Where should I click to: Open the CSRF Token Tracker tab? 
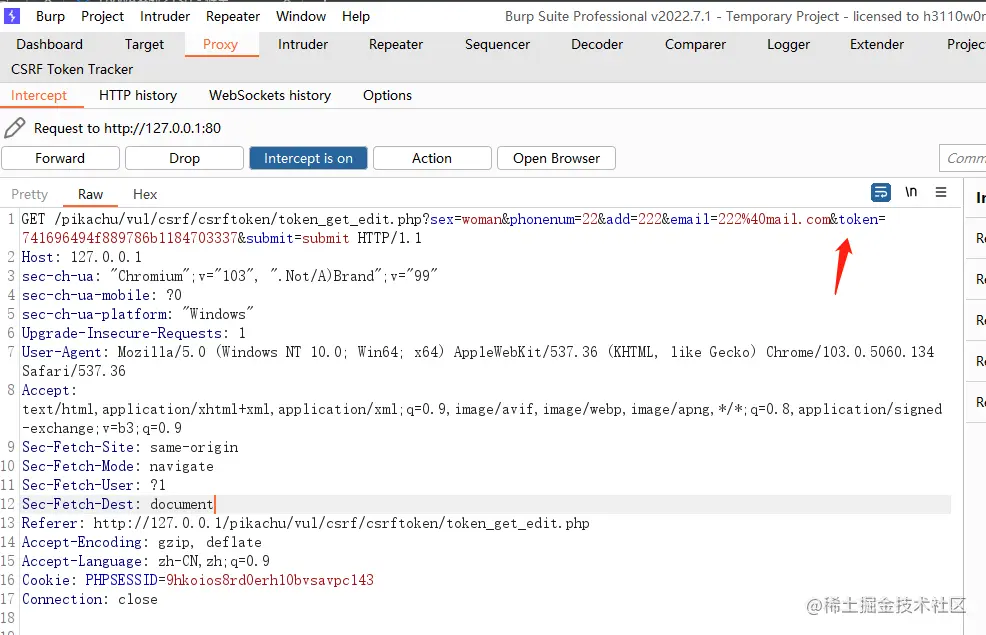coord(72,69)
